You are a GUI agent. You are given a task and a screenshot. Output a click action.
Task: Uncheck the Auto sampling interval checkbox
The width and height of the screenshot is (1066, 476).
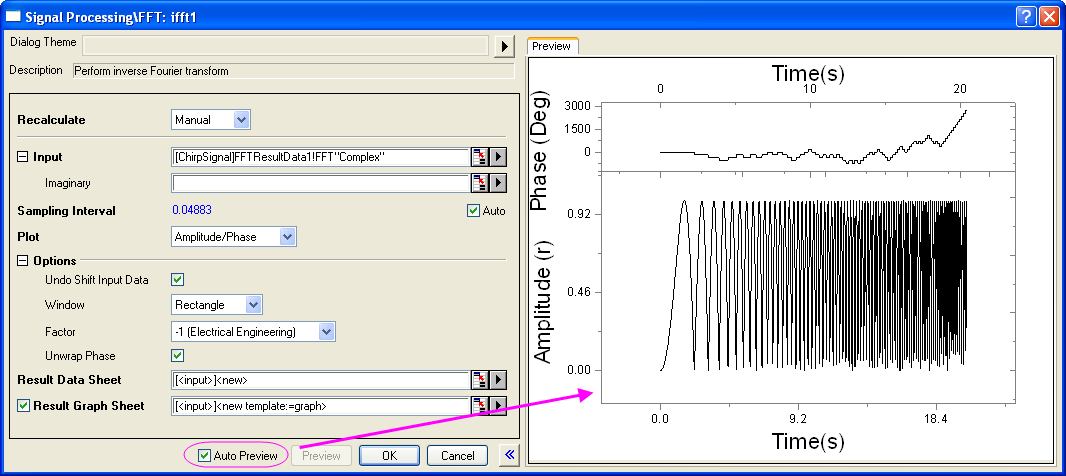click(x=474, y=211)
